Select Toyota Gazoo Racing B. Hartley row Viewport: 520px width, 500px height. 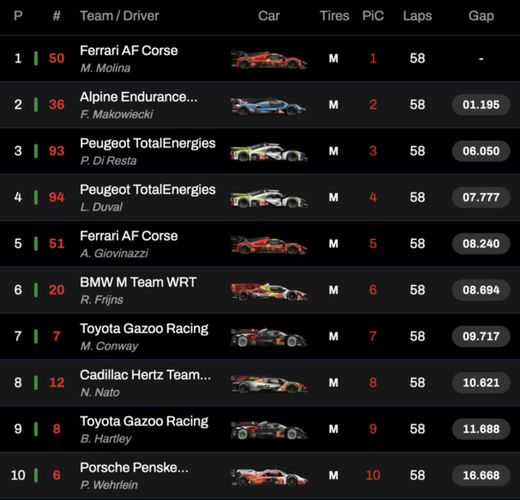point(260,429)
